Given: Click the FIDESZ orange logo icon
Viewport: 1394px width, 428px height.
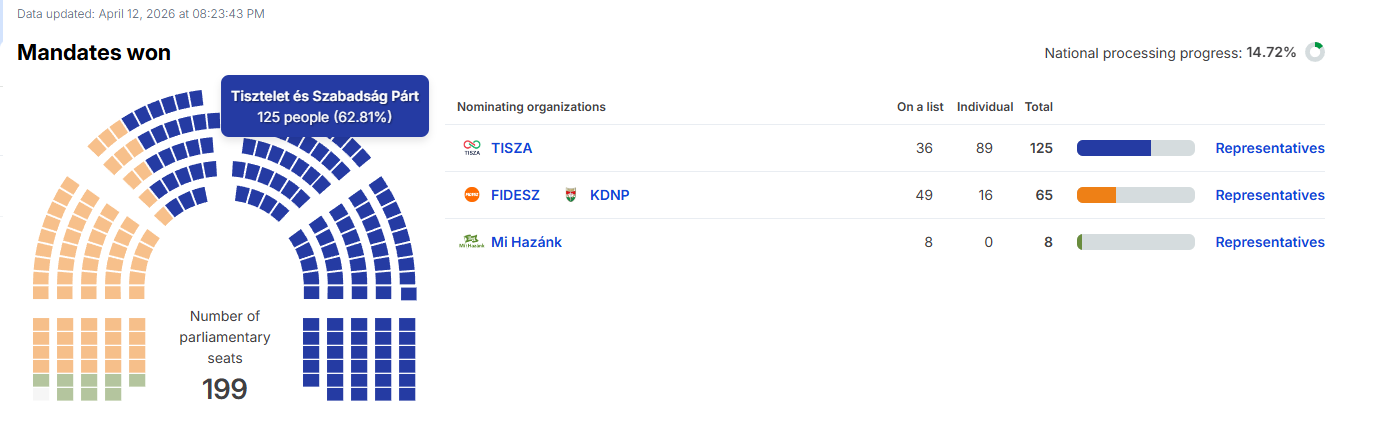Looking at the screenshot, I should (x=472, y=195).
